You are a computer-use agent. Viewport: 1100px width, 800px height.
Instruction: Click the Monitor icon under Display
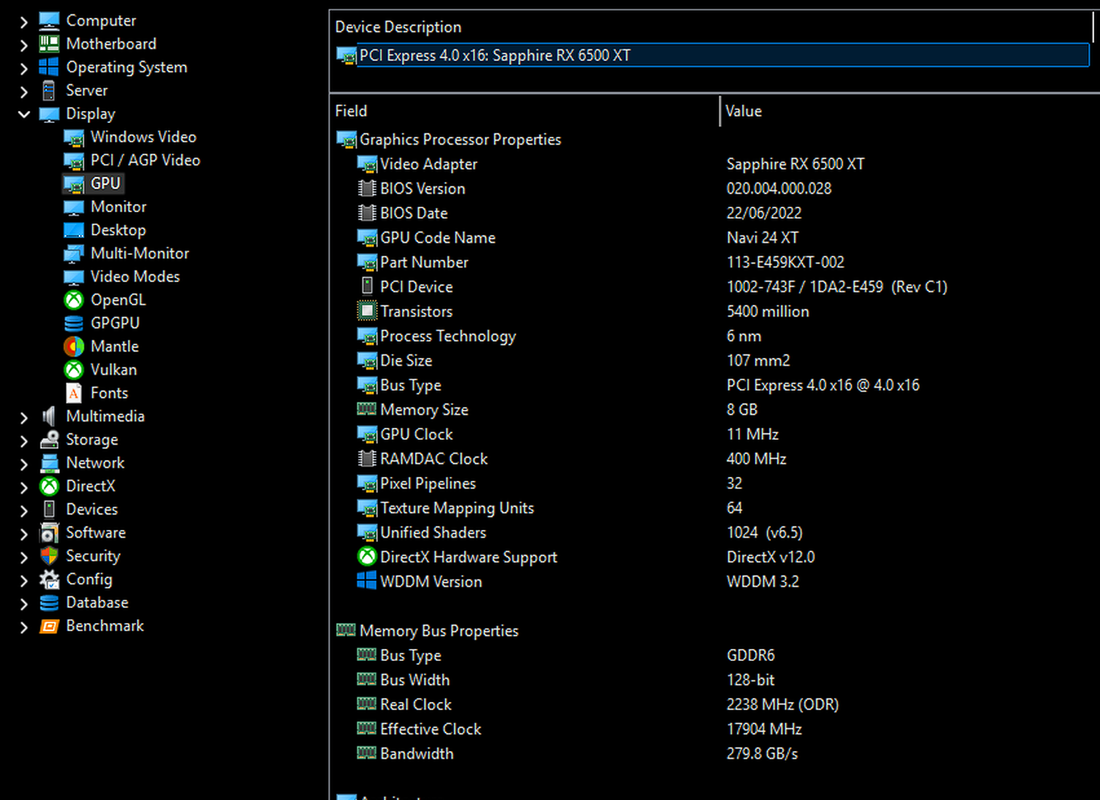[74, 206]
